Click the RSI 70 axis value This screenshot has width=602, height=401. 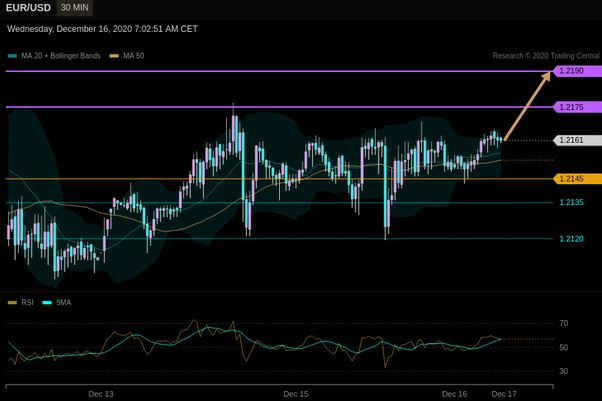(564, 323)
